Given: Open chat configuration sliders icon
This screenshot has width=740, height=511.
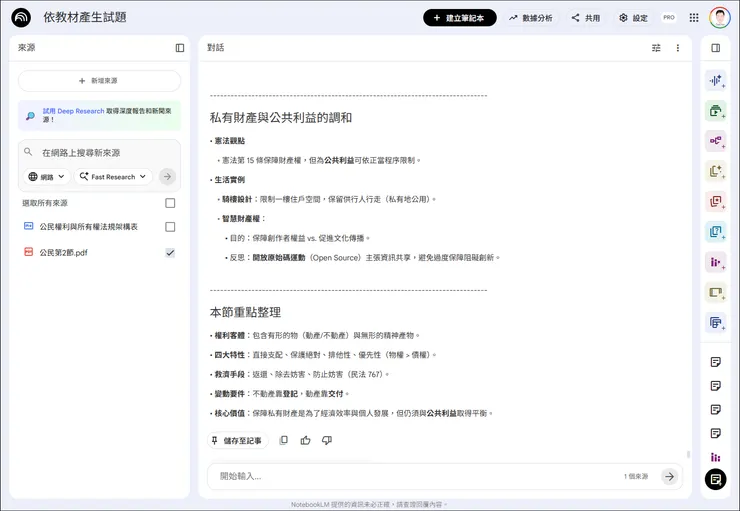Looking at the screenshot, I should pos(656,48).
